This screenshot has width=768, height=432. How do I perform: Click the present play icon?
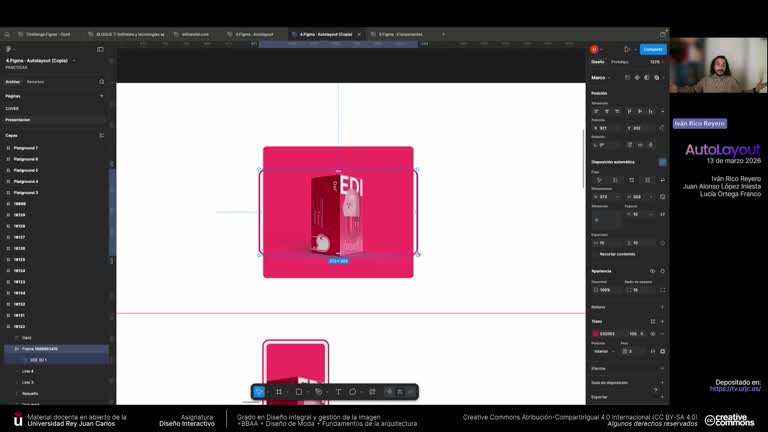[627, 49]
